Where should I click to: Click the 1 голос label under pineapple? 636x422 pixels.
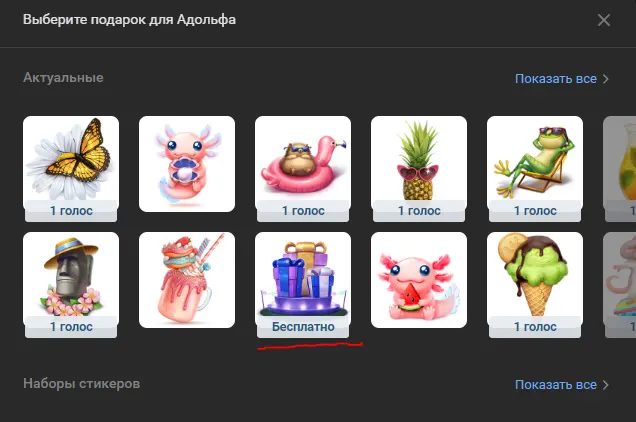click(419, 211)
